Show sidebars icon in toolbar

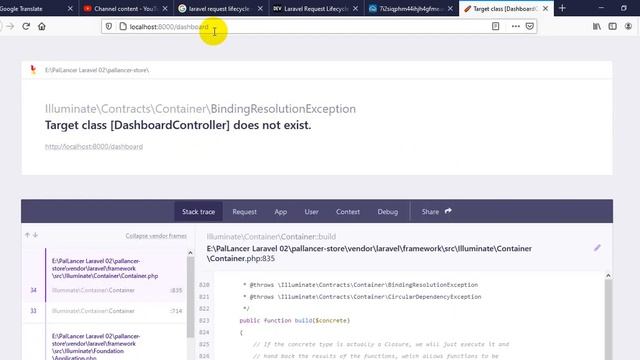(613, 27)
